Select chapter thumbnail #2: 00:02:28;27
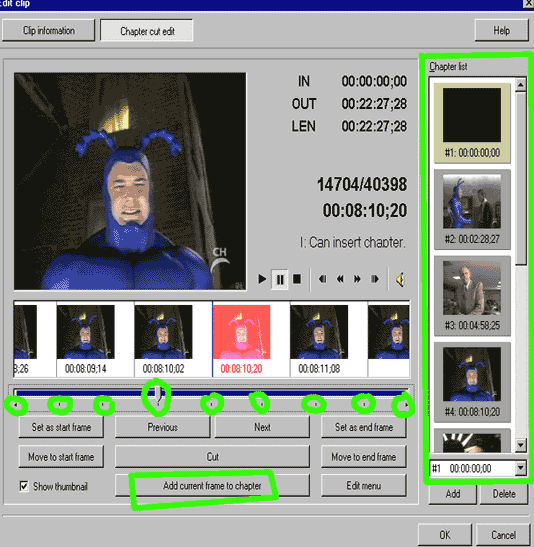This screenshot has width=534, height=547. pos(472,209)
